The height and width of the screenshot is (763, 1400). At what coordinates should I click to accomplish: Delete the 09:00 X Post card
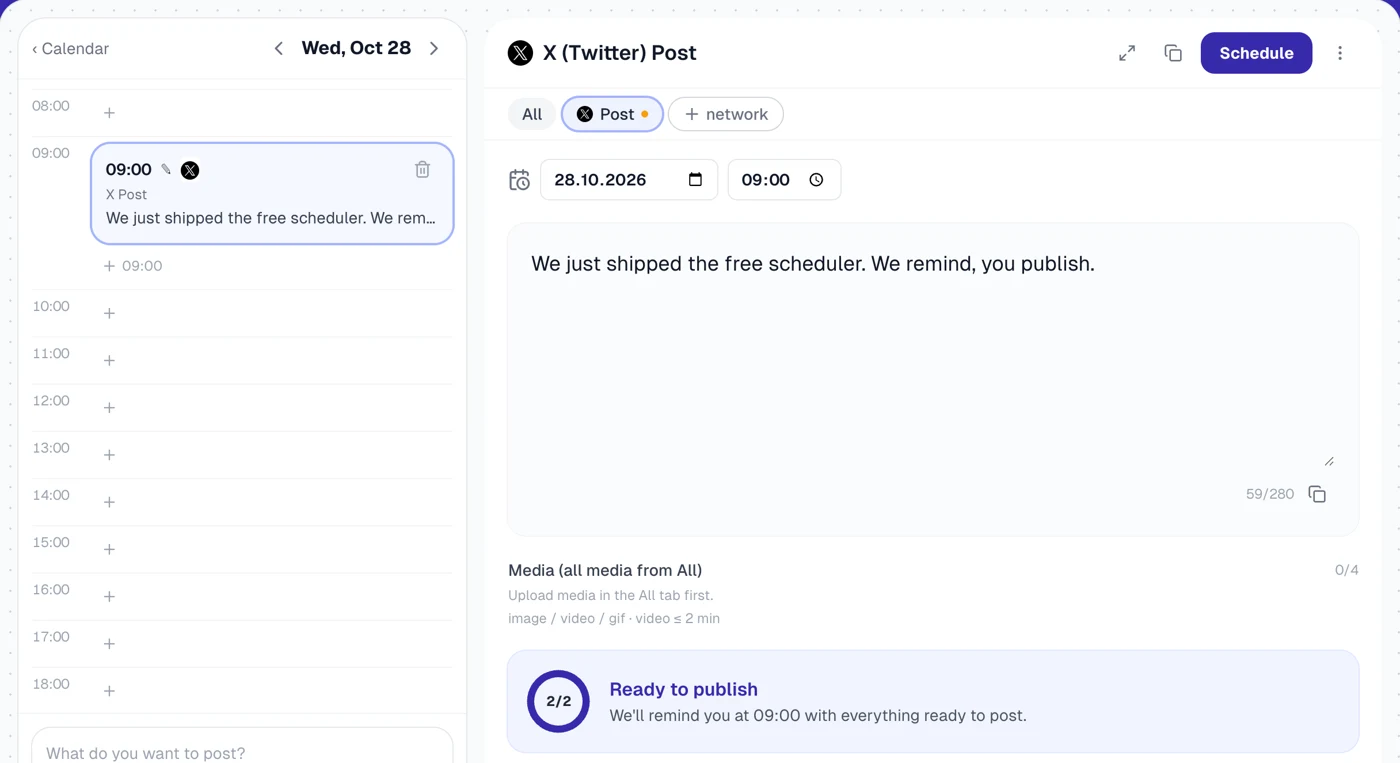pos(422,170)
